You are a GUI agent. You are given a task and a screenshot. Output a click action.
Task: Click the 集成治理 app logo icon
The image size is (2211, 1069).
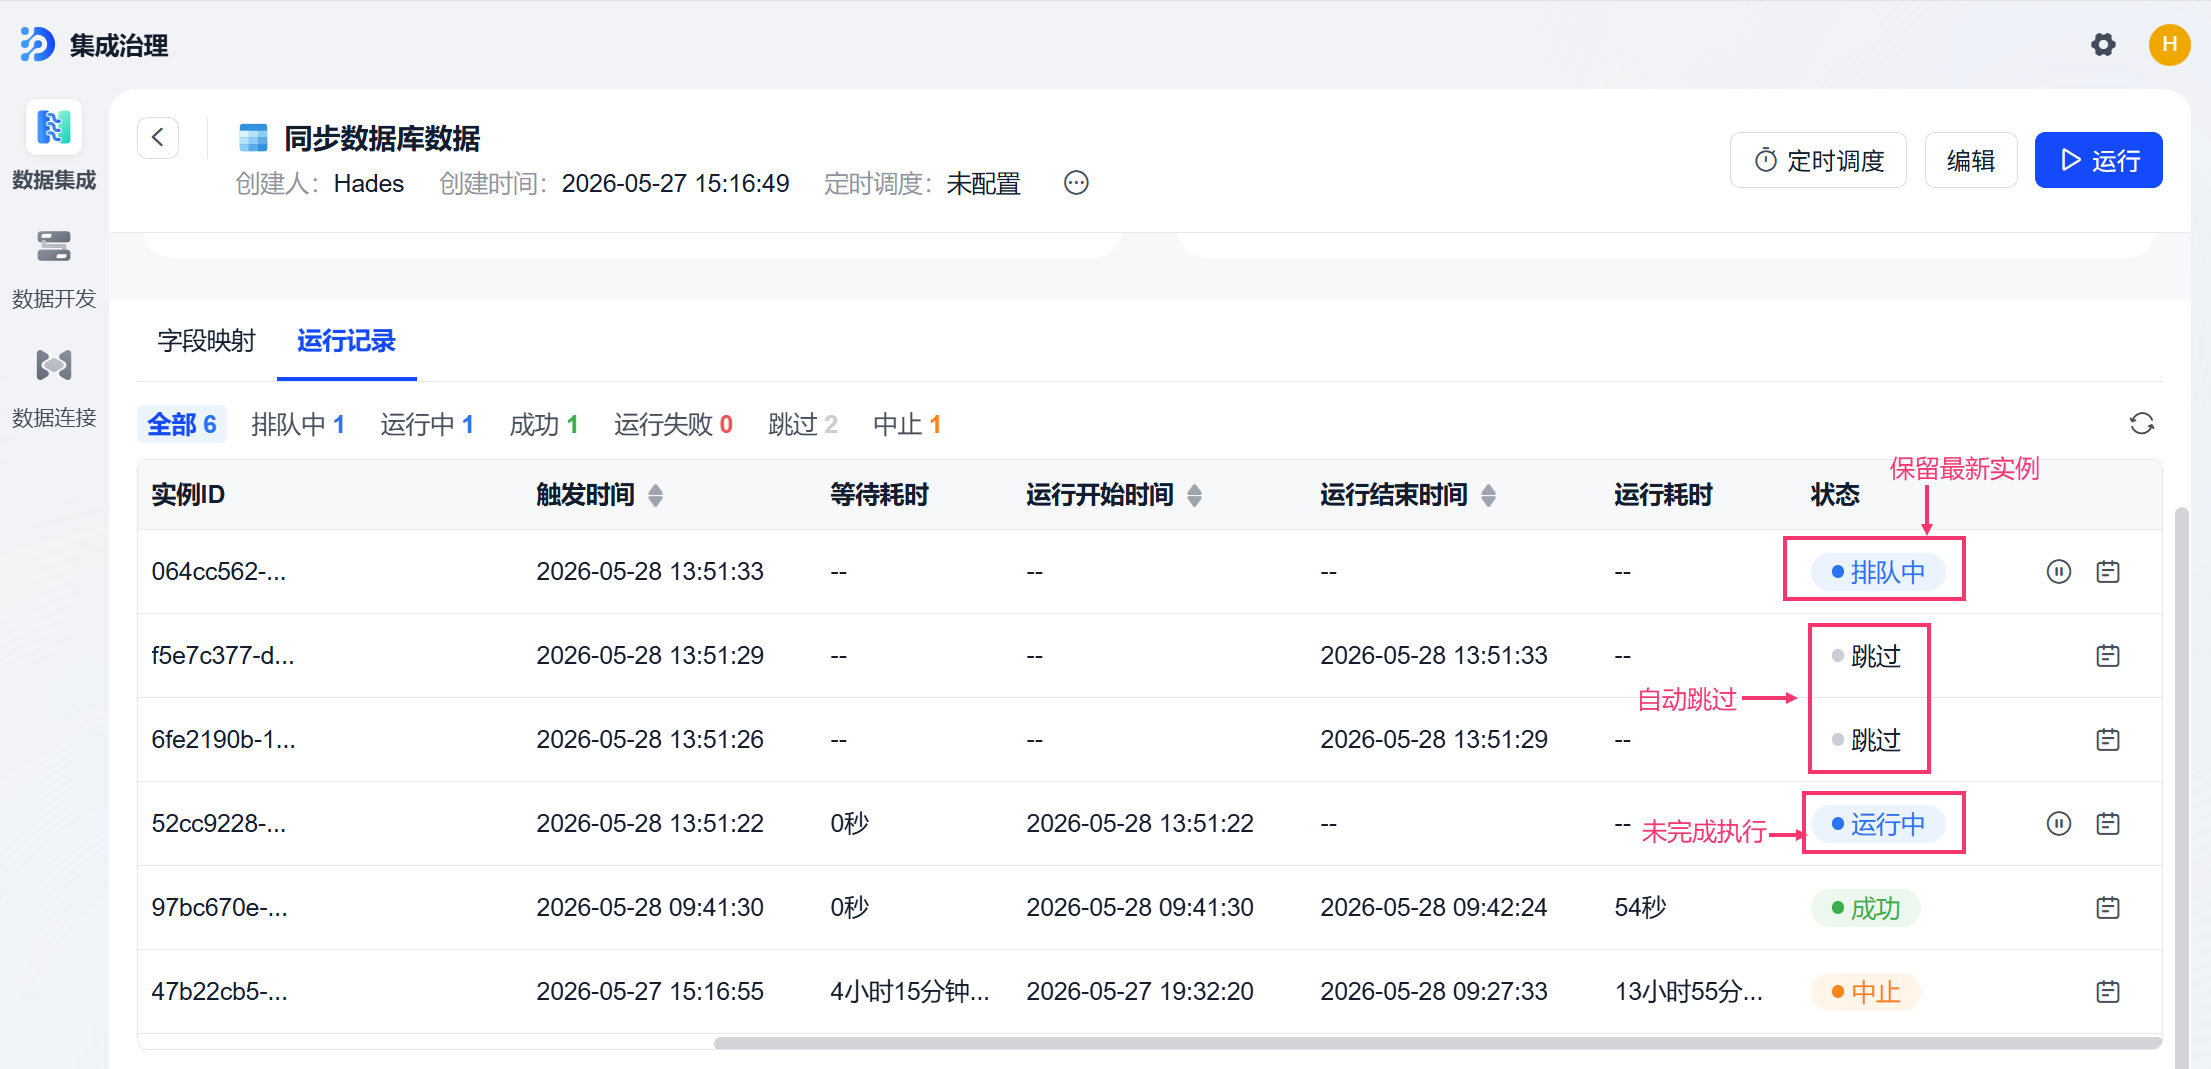click(37, 44)
